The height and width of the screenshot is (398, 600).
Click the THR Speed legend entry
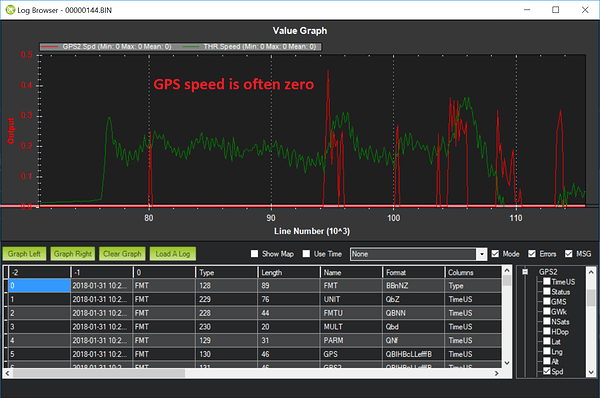tap(249, 47)
